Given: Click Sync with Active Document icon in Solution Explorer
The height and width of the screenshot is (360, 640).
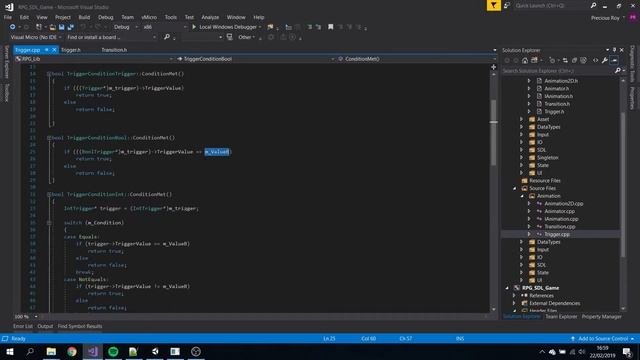Looking at the screenshot, I should tap(565, 60).
